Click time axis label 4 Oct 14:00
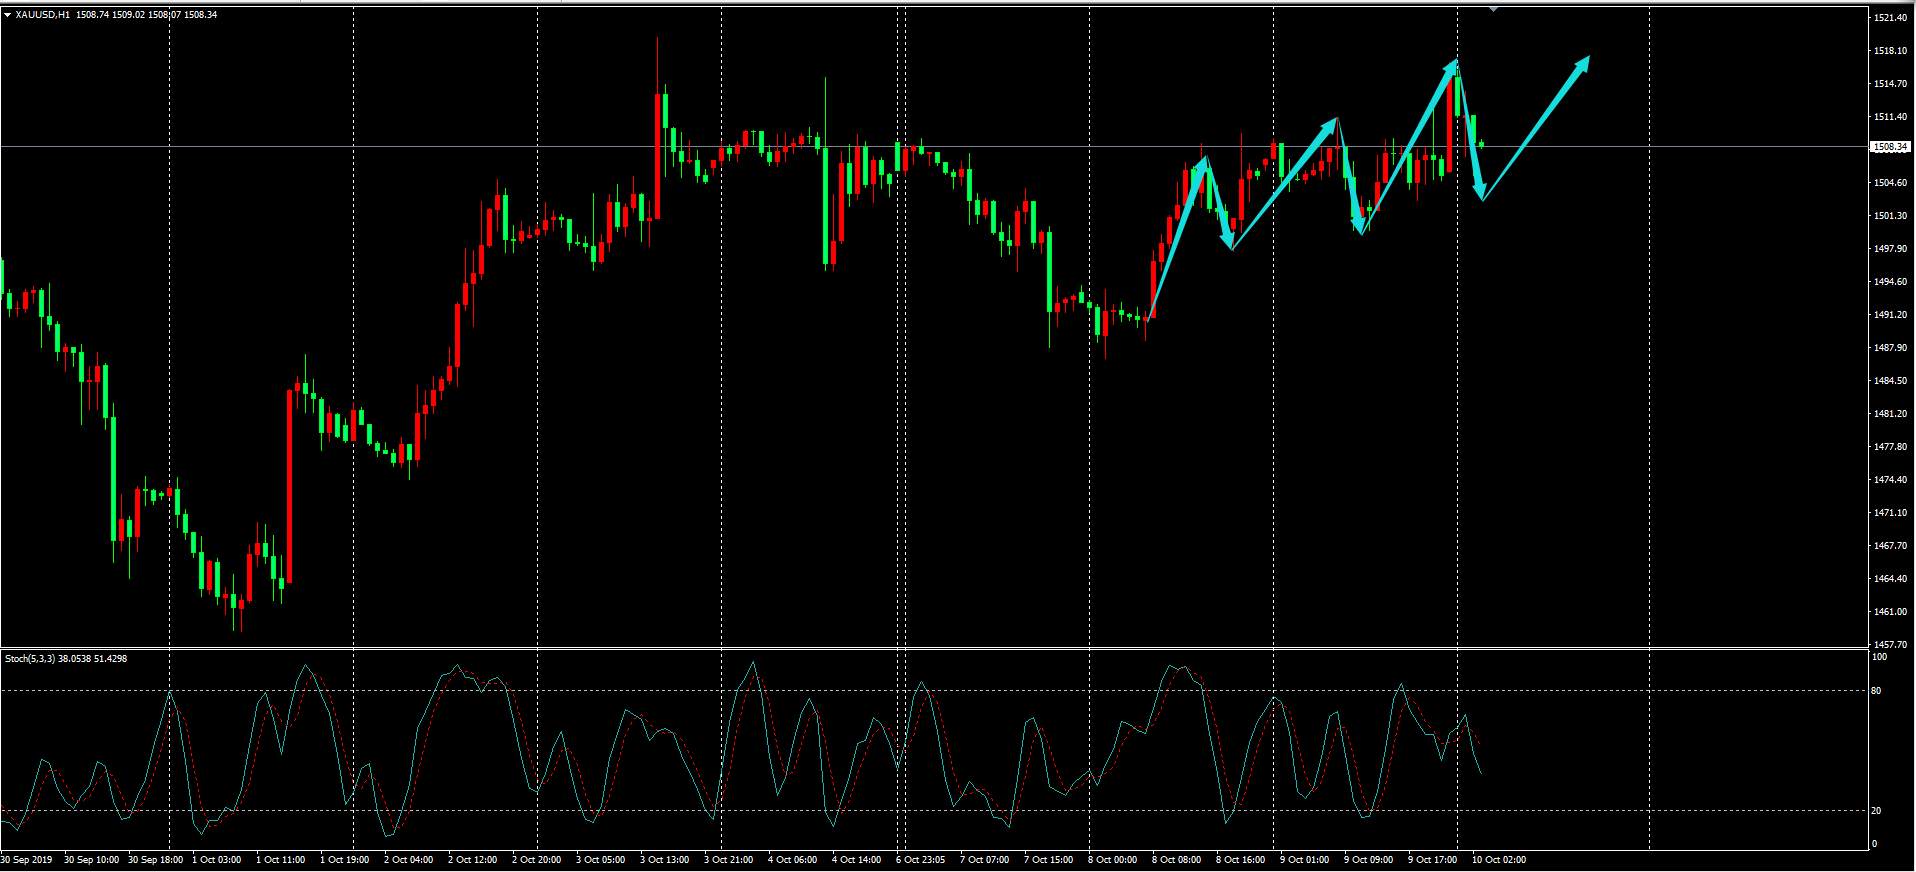 click(857, 860)
